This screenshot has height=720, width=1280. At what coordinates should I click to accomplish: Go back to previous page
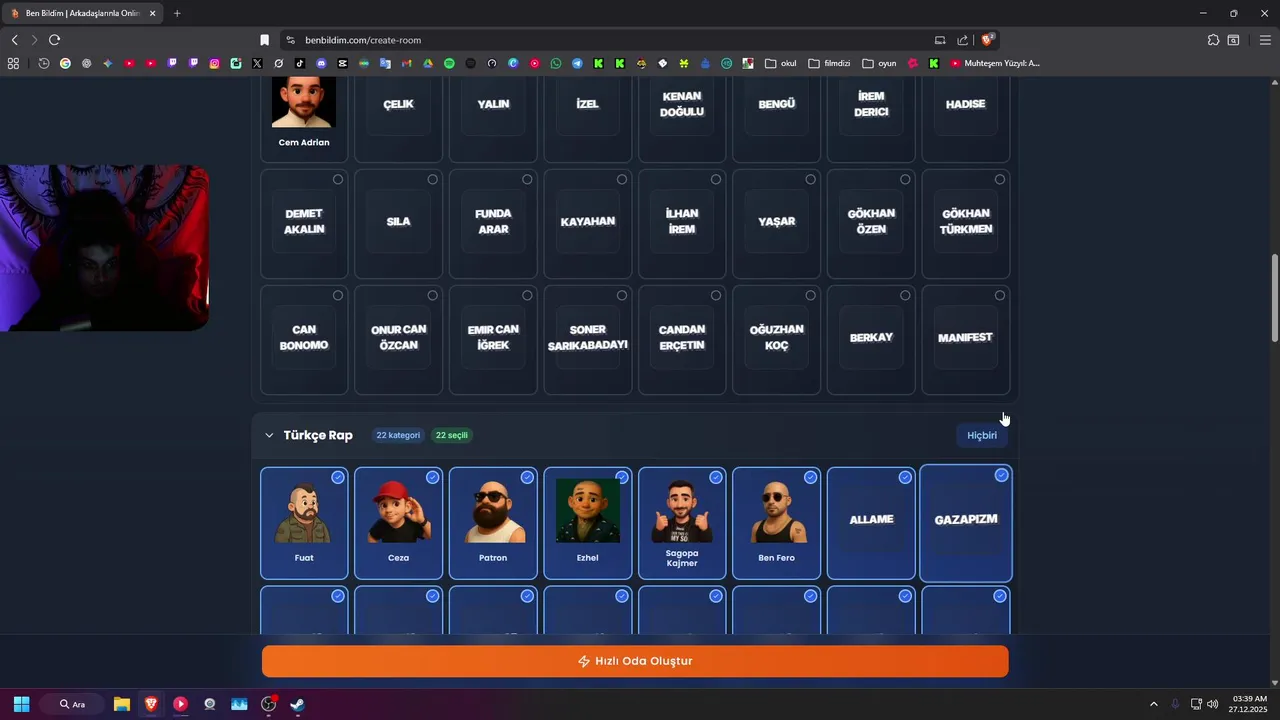pyautogui.click(x=14, y=40)
